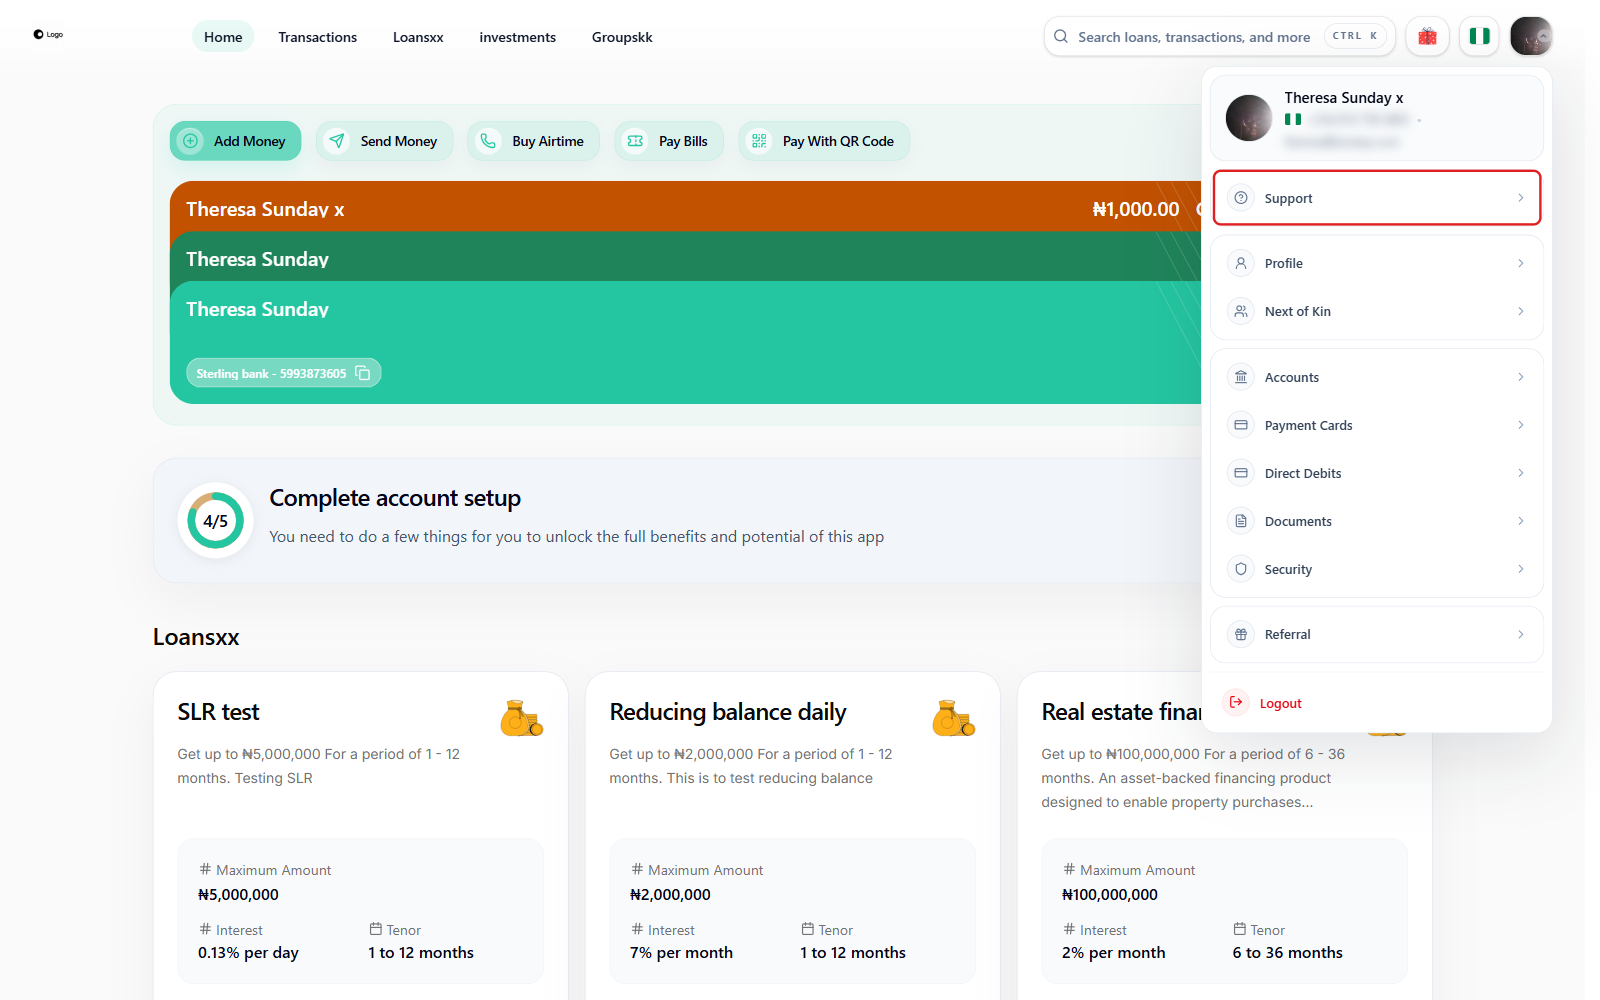Click the Send Money paper plane icon

337,141
